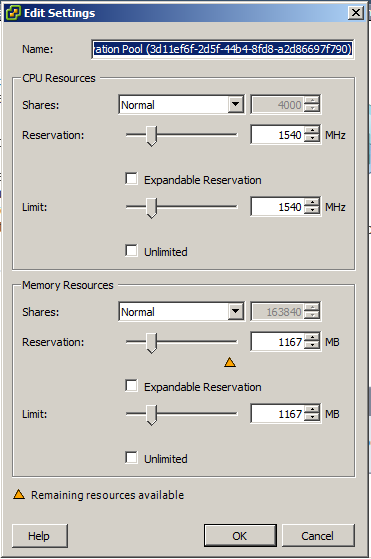This screenshot has height=559, width=371.
Task: Enable CPU Expandable Reservation checkbox
Action: [x=132, y=179]
